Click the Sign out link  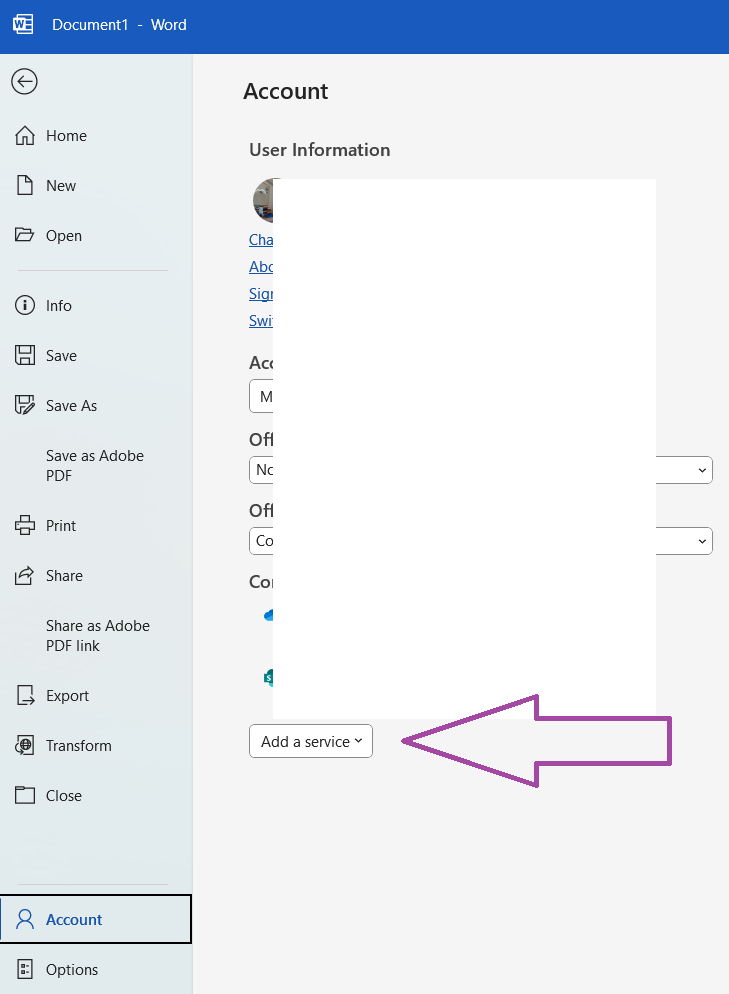pyautogui.click(x=262, y=293)
